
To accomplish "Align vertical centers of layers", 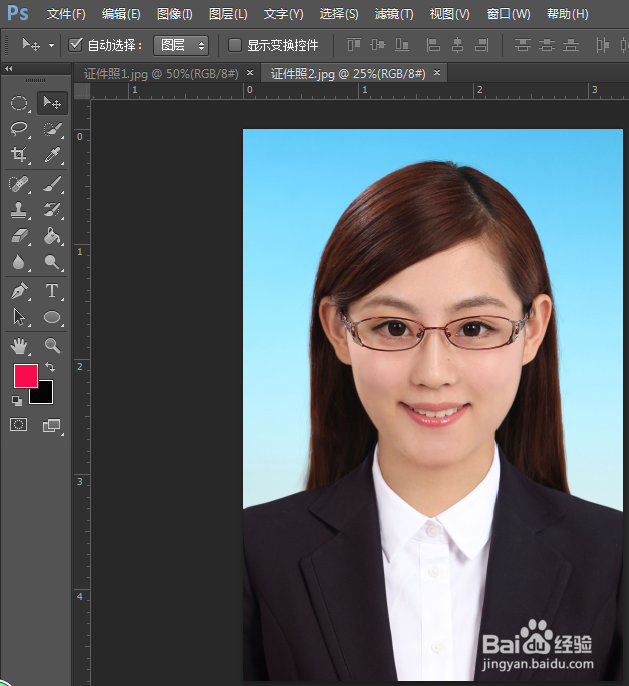I will (378, 45).
